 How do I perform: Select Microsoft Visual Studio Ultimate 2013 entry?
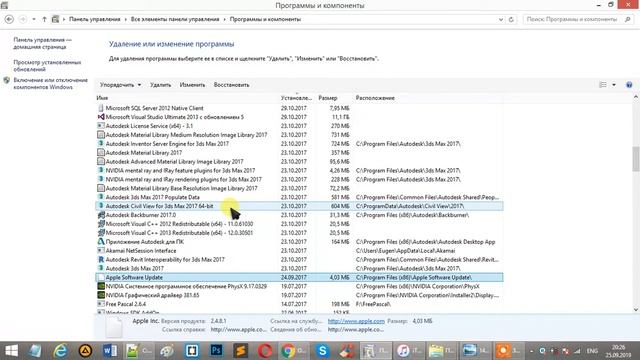click(299, 117)
